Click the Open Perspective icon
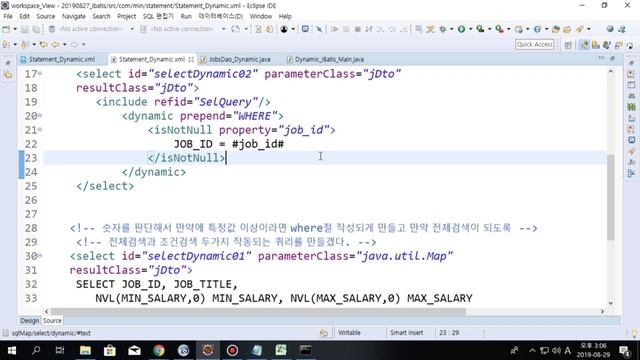640x360 pixels. pos(568,44)
